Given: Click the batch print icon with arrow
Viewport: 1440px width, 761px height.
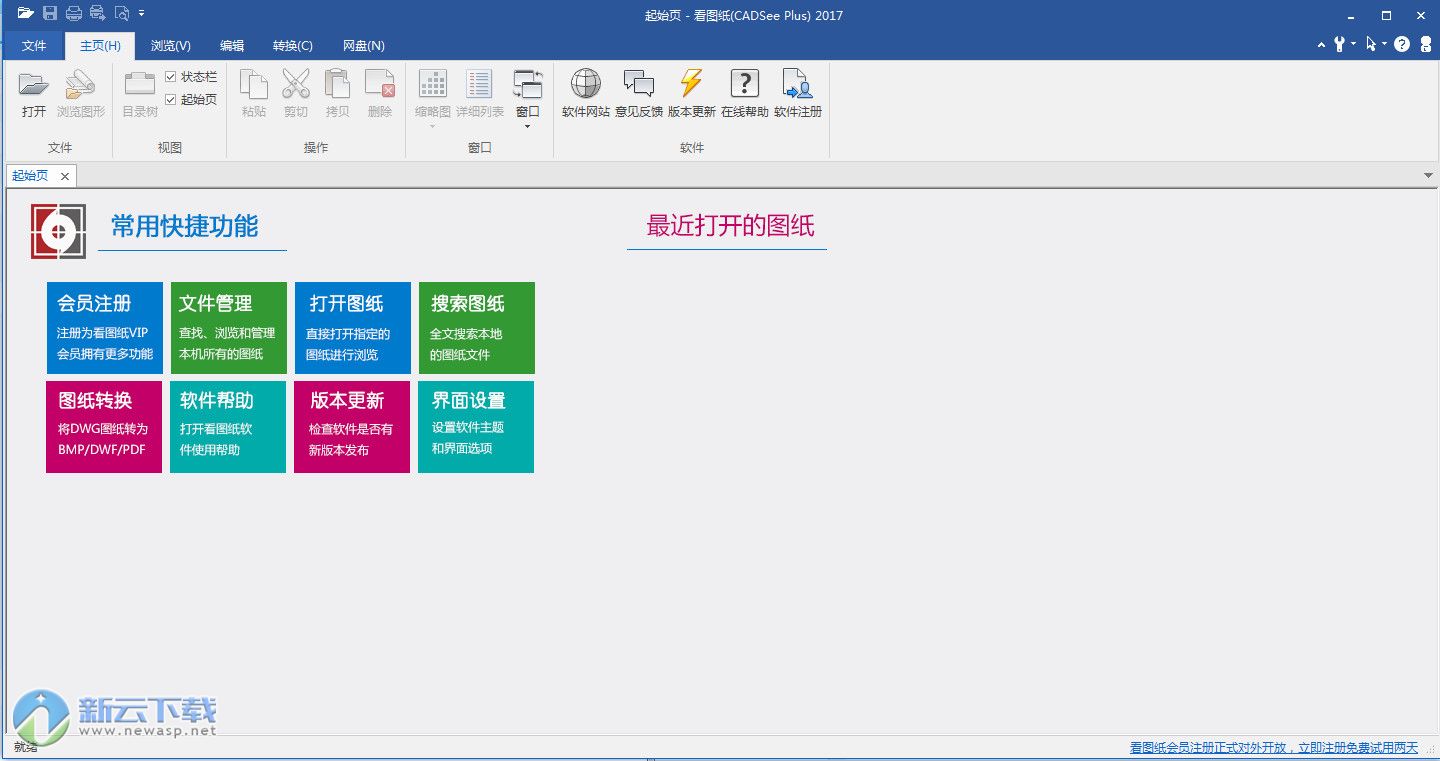Looking at the screenshot, I should point(98,13).
